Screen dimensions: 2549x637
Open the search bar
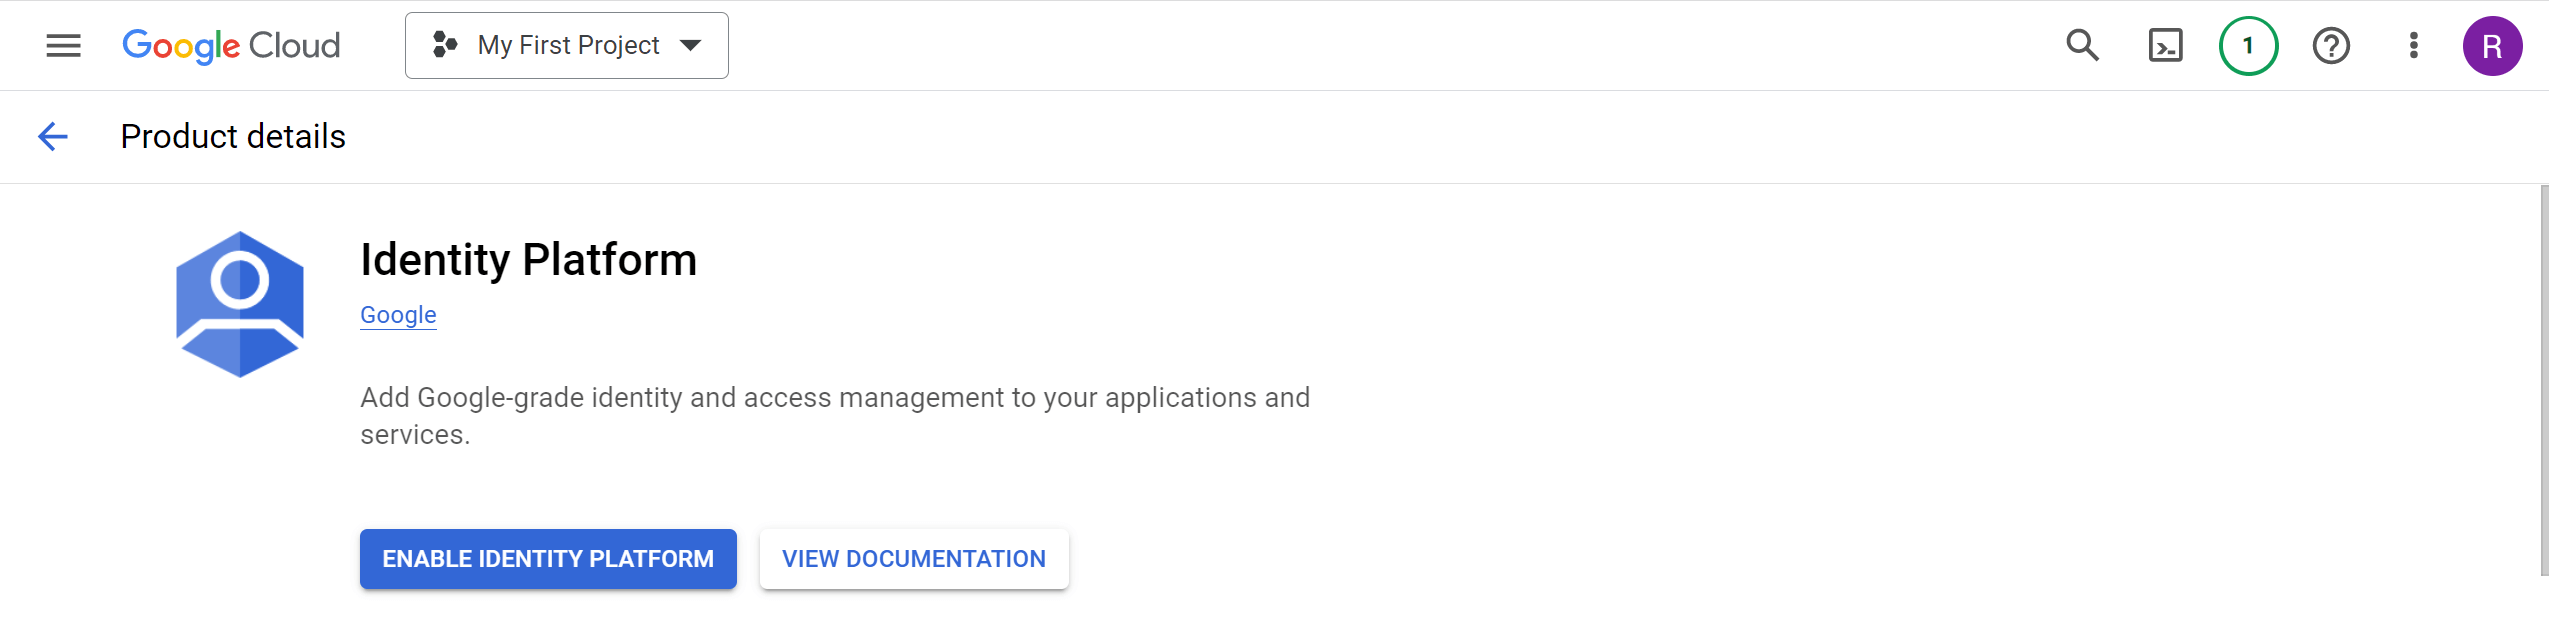pos(2082,45)
